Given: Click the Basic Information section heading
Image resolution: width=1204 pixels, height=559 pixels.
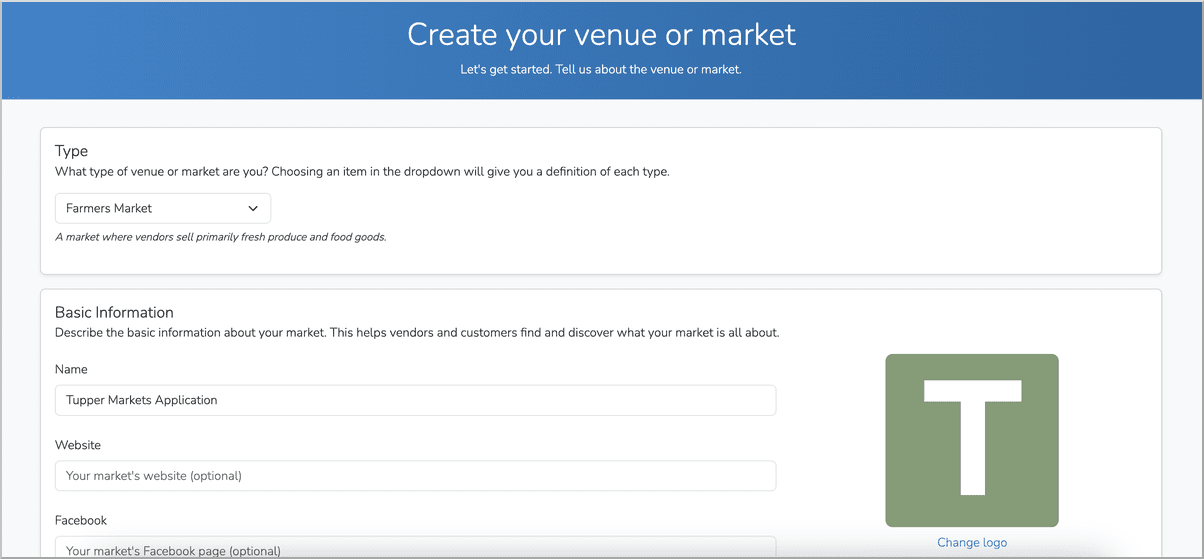Looking at the screenshot, I should pyautogui.click(x=114, y=312).
